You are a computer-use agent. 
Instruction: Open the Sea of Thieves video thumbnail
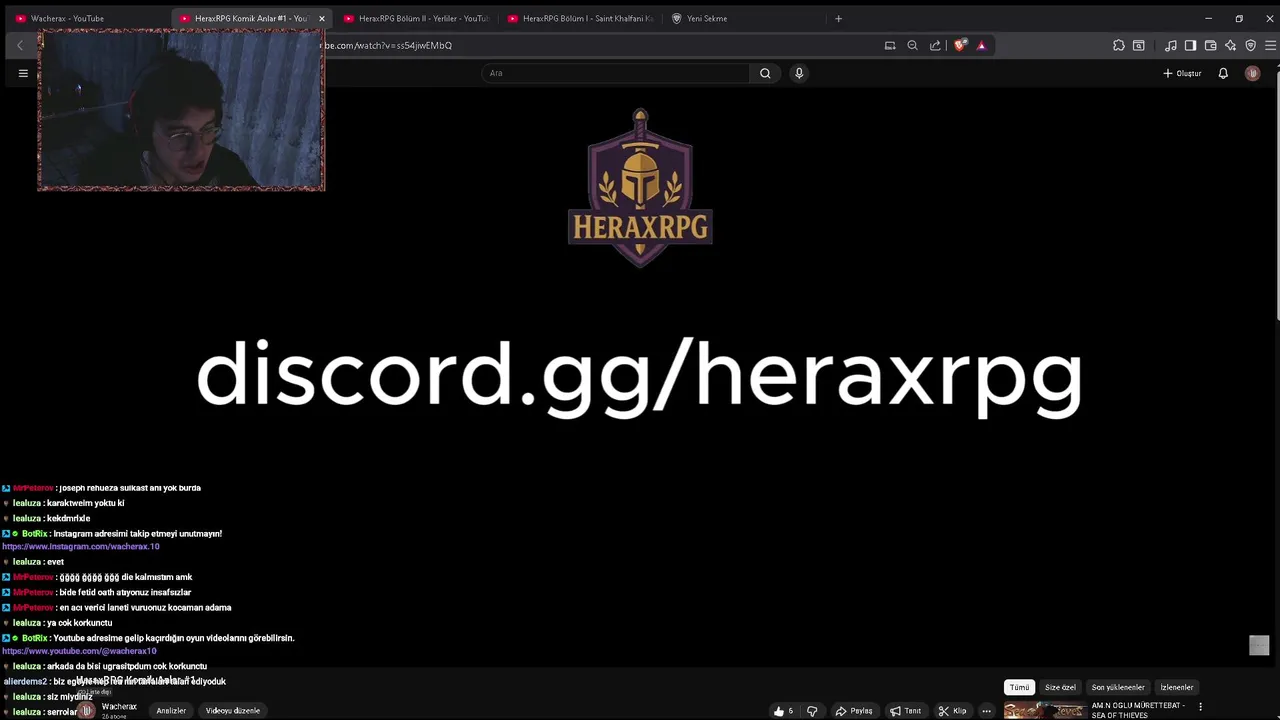(1044, 710)
